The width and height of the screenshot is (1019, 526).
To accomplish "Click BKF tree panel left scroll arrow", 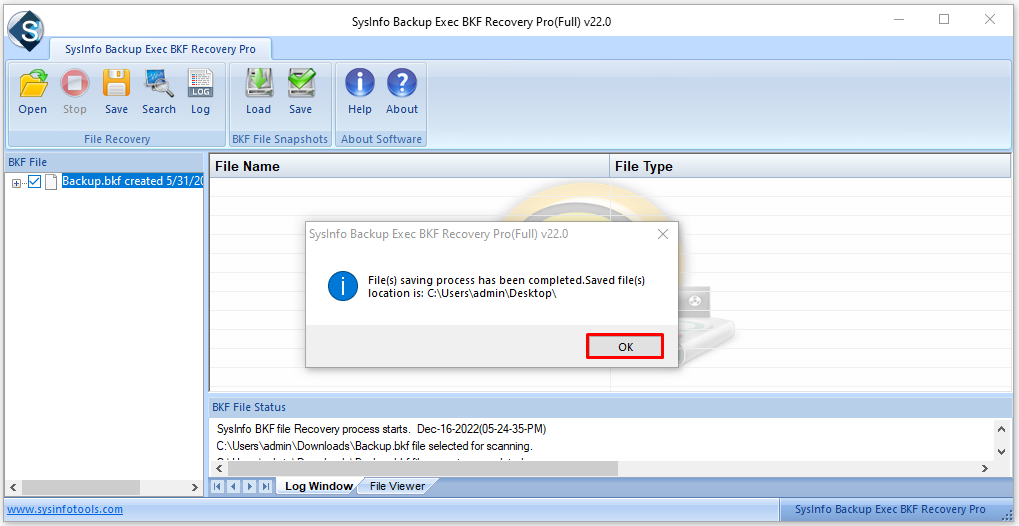I will pyautogui.click(x=14, y=487).
